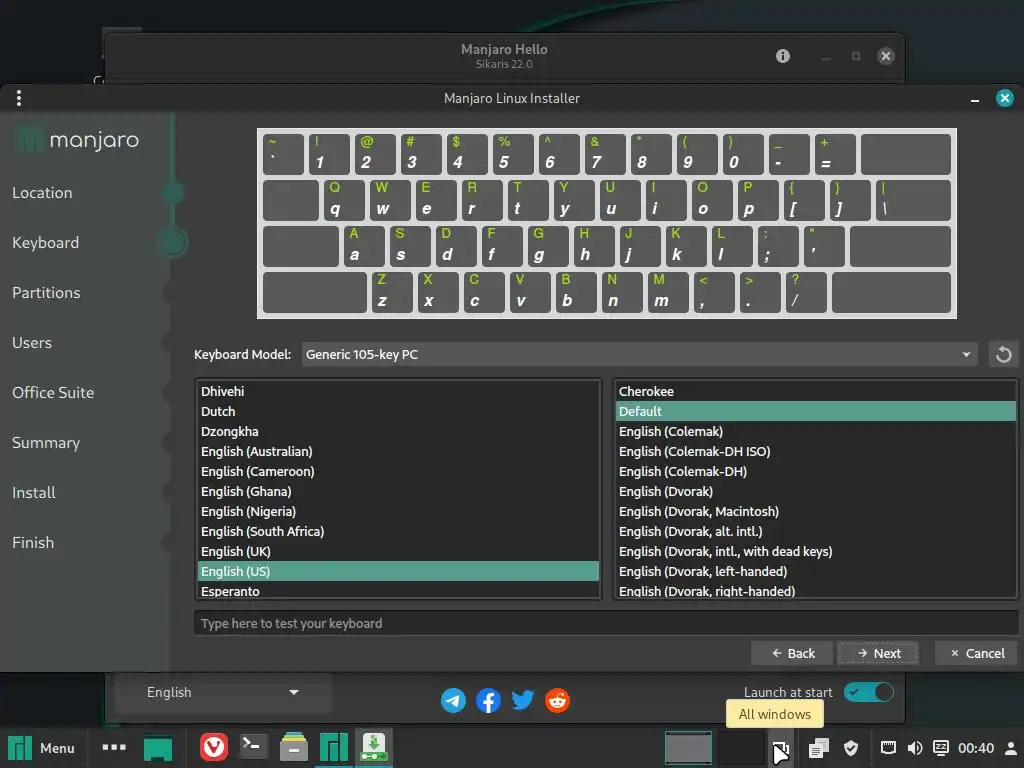Open the clipboard manager tray icon
The height and width of the screenshot is (768, 1024).
(818, 748)
